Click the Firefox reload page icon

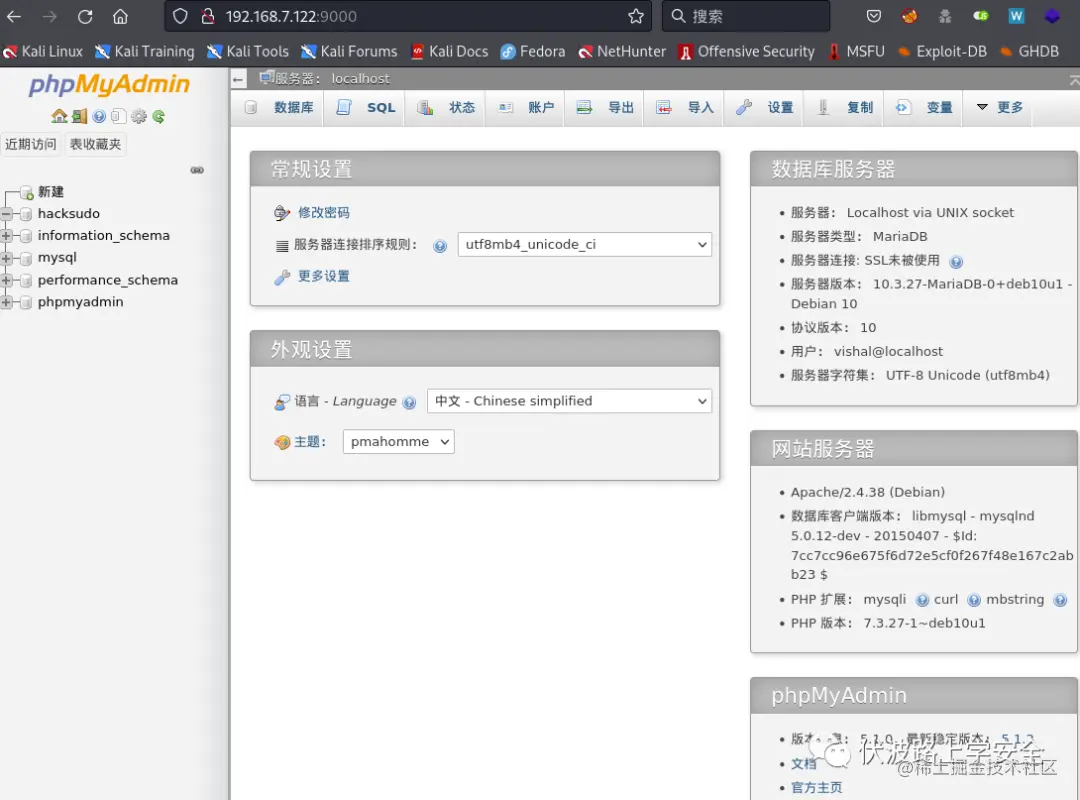[x=85, y=16]
